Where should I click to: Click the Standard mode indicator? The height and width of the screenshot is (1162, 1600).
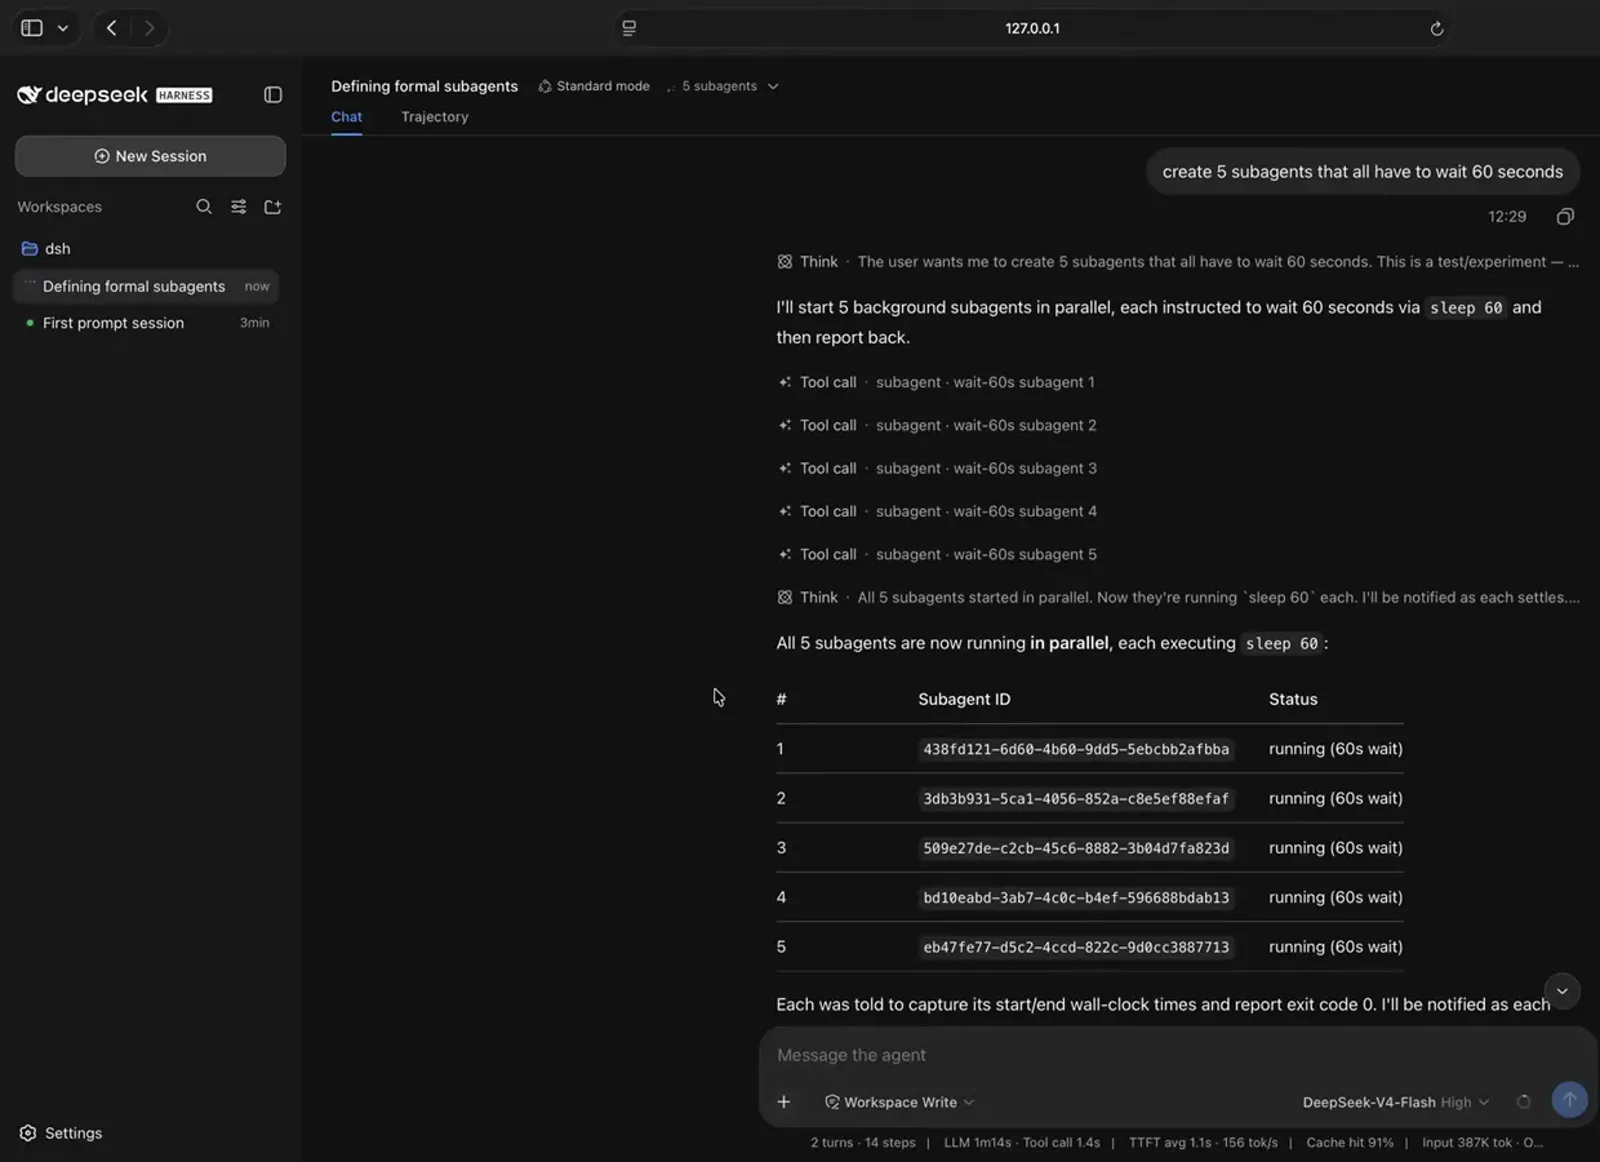coord(594,86)
